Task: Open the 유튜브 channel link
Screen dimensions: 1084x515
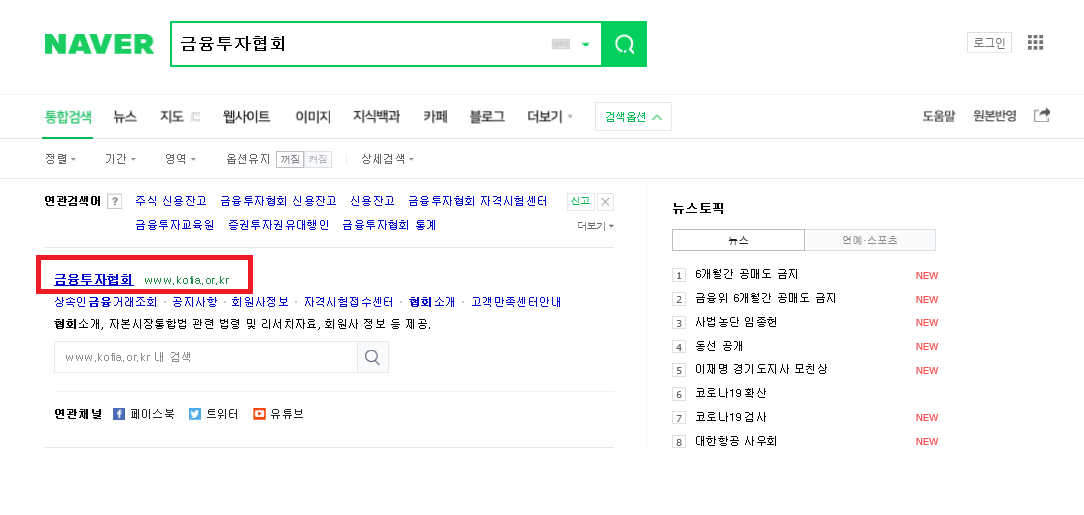Action: (278, 414)
